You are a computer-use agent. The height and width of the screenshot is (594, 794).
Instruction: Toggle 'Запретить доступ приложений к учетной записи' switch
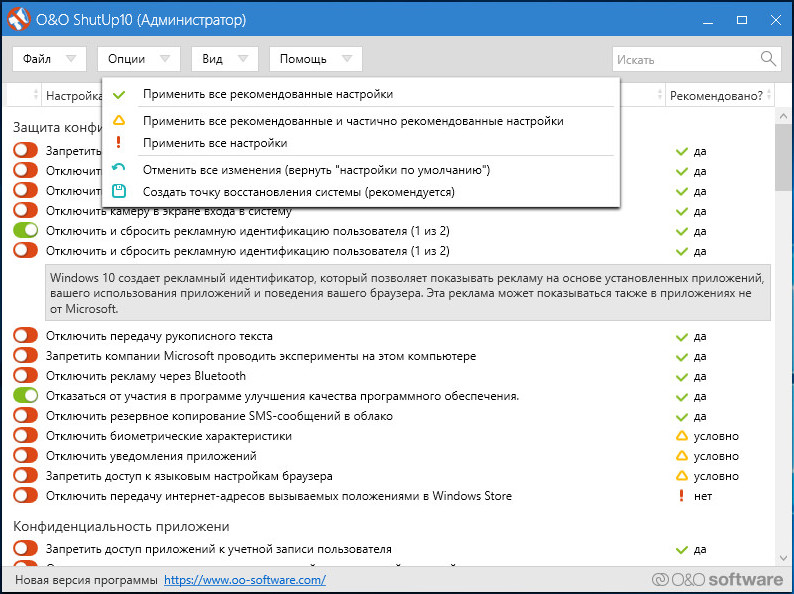point(25,548)
